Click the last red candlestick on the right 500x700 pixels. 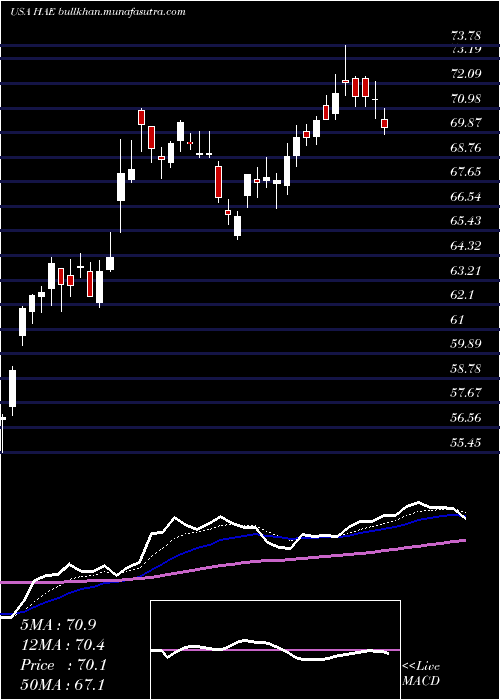coord(384,123)
